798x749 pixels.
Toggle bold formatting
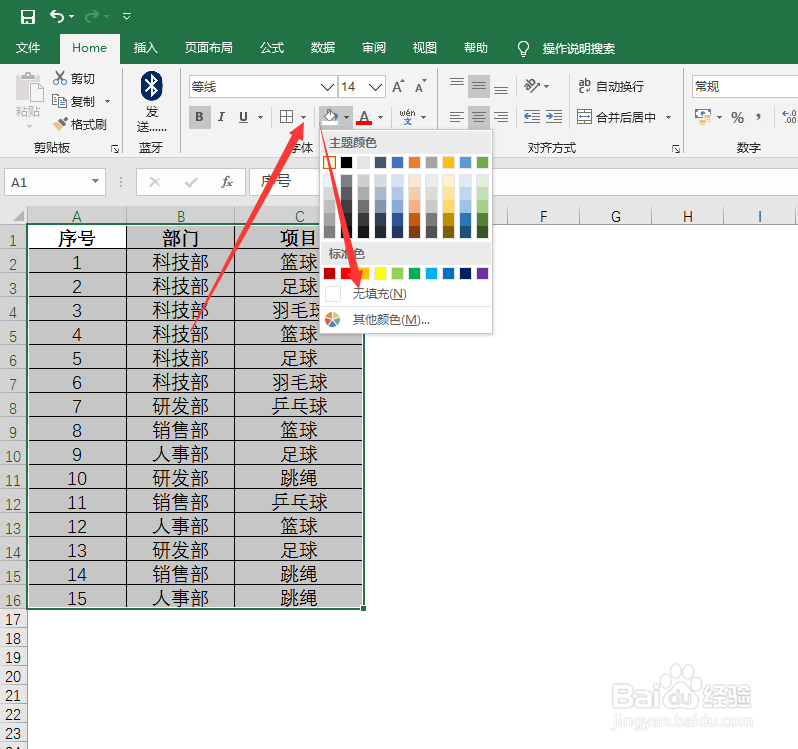pos(200,117)
